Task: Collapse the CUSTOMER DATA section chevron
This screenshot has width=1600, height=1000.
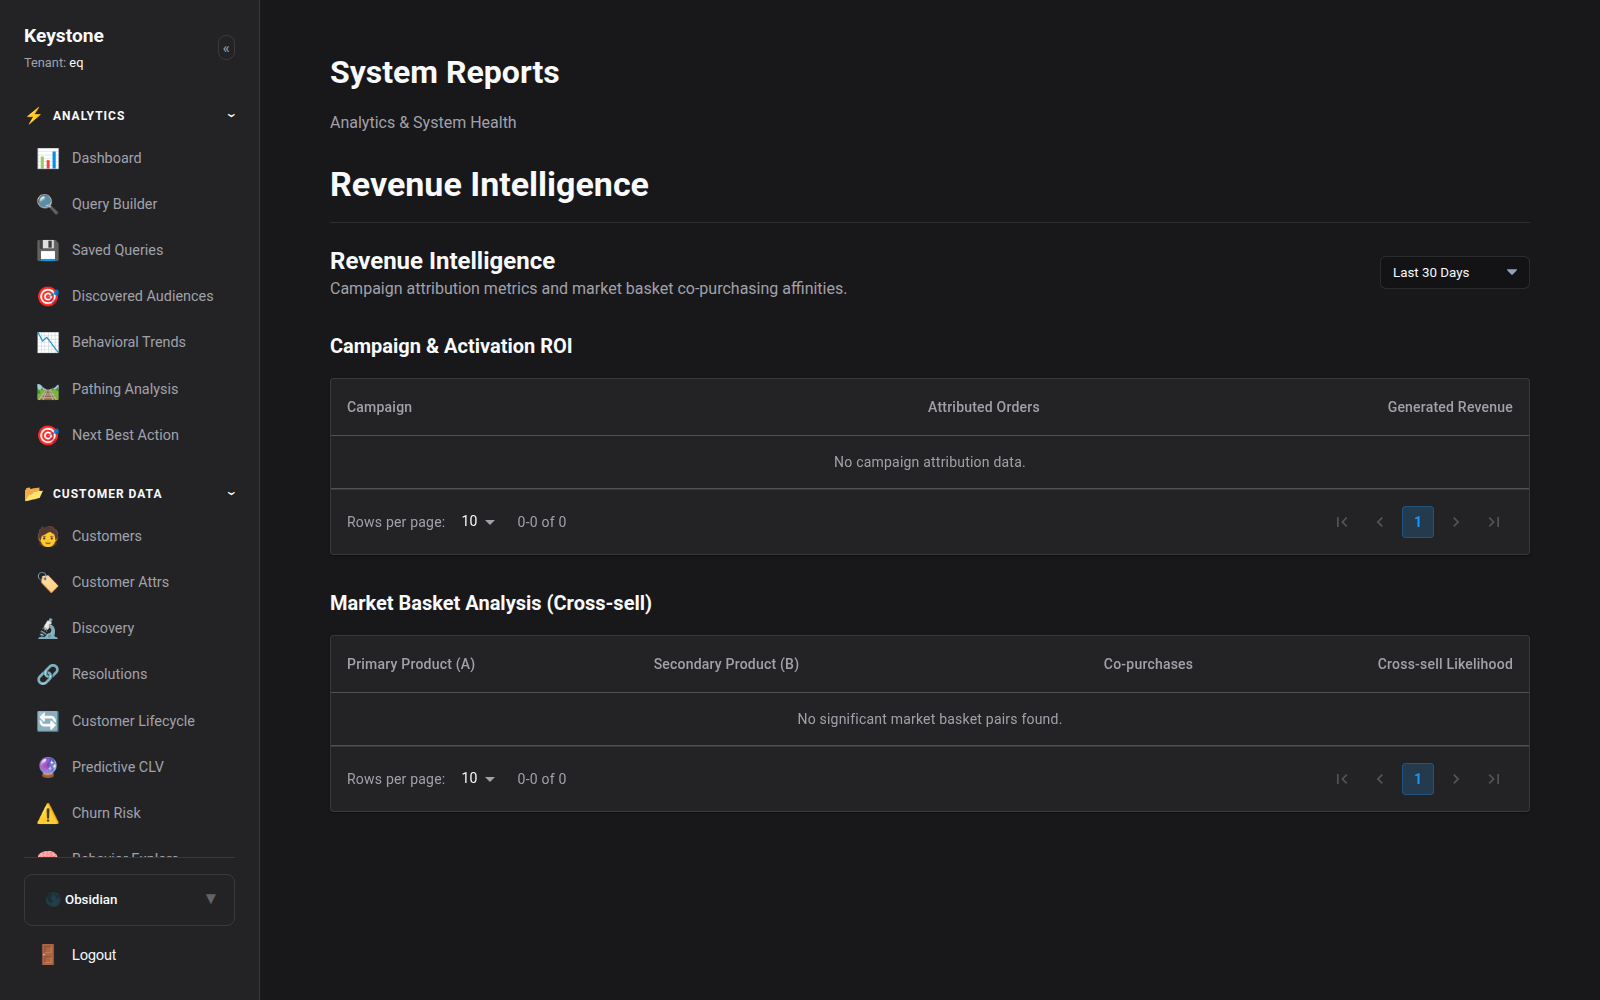Action: pos(231,493)
